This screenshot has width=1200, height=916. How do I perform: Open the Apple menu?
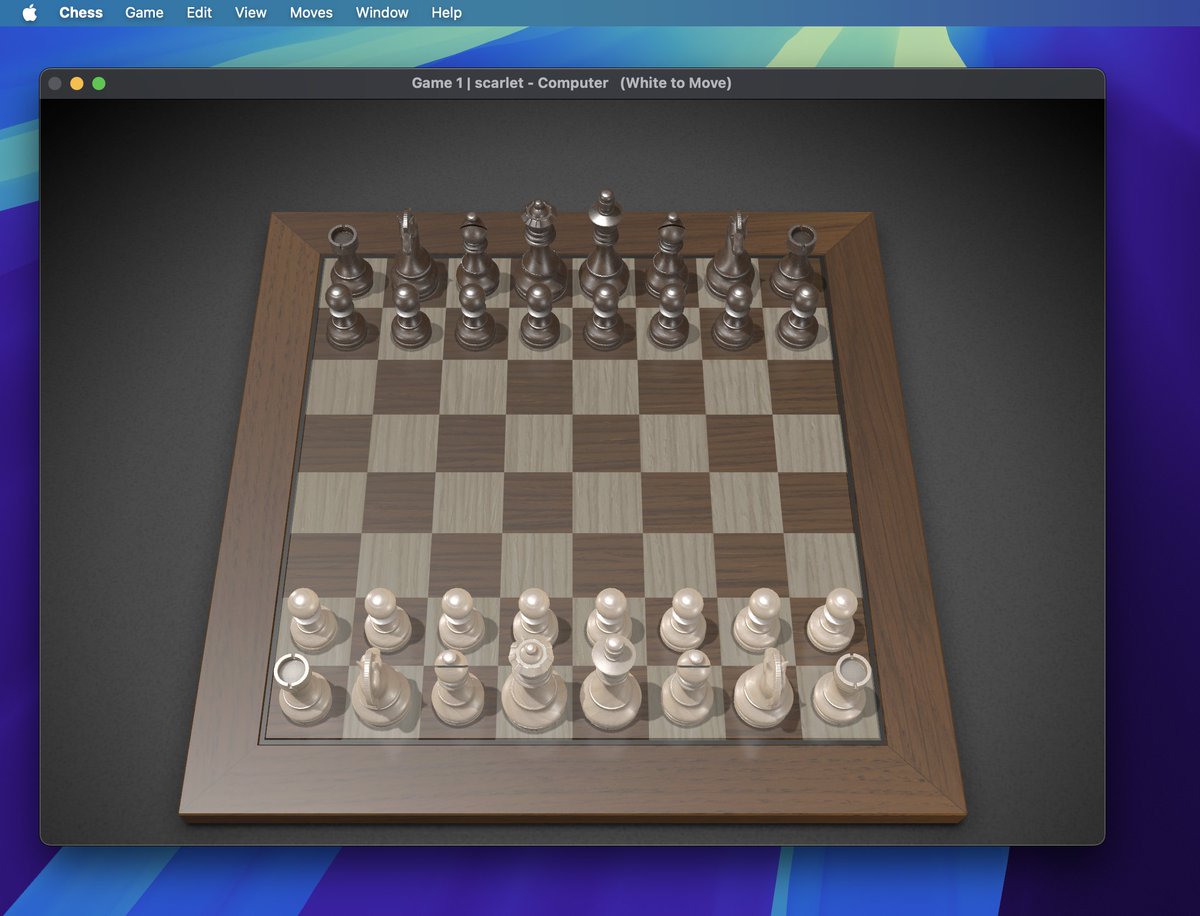[x=29, y=13]
